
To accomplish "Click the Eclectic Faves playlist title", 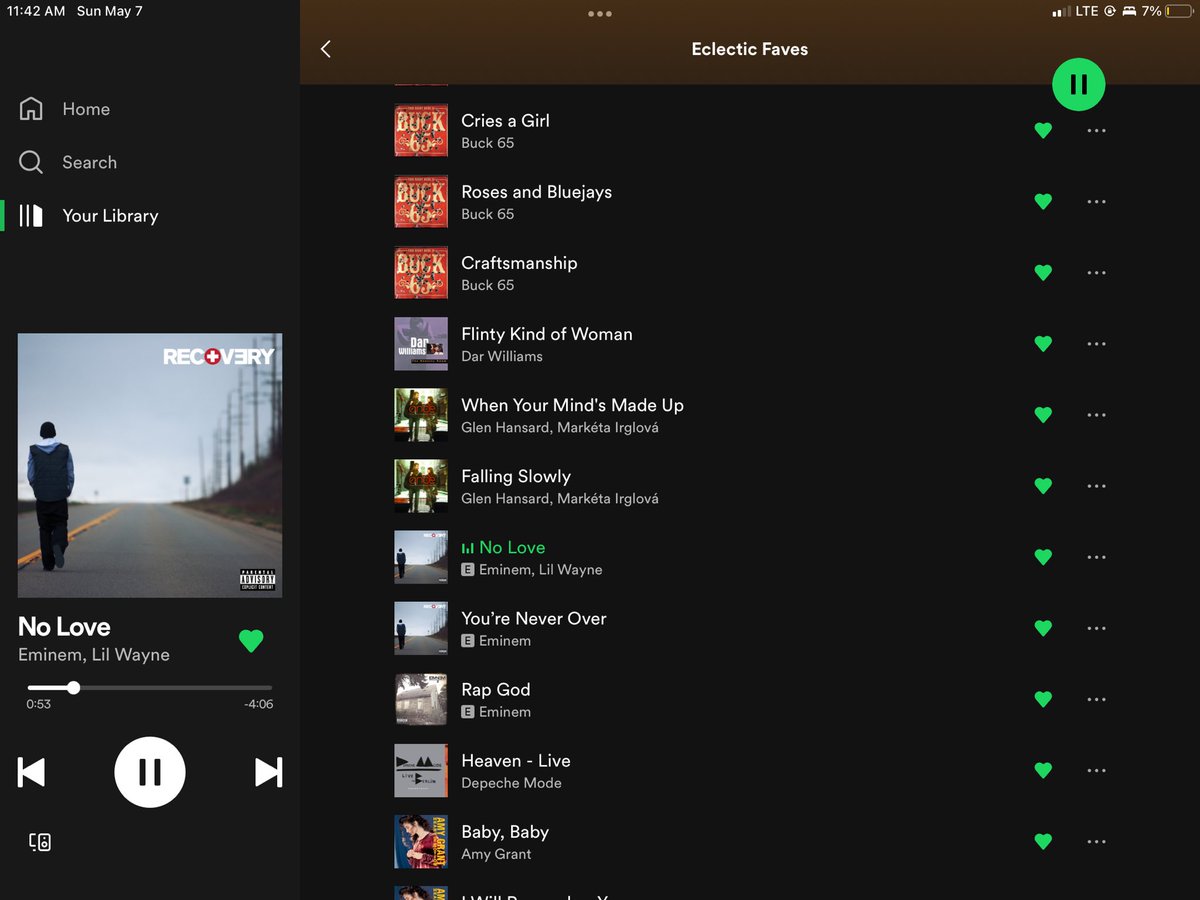I will pyautogui.click(x=750, y=49).
